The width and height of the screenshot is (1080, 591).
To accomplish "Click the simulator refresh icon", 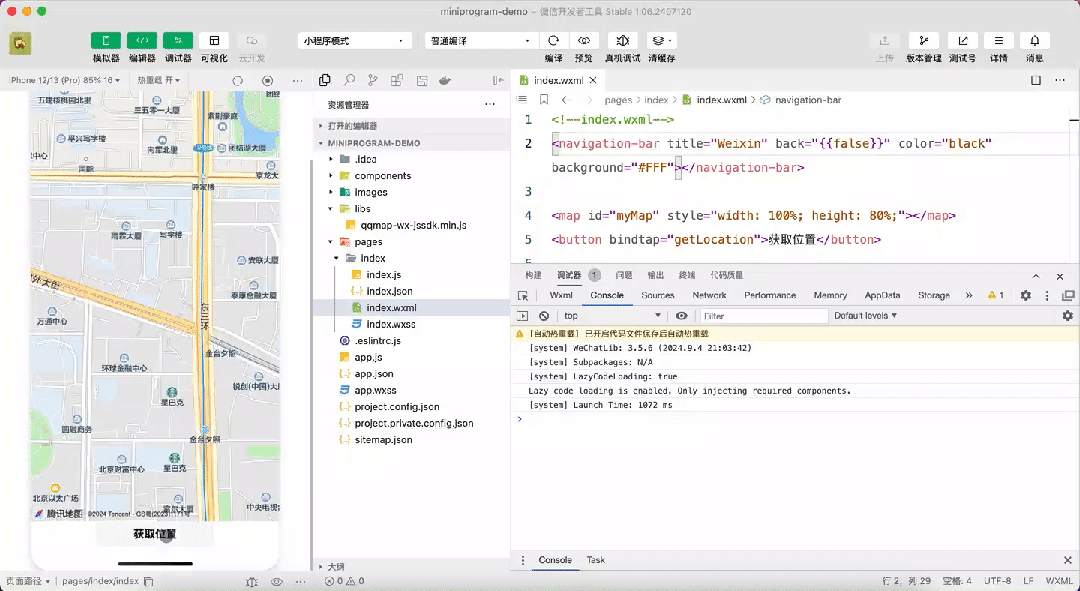I will click(x=238, y=81).
